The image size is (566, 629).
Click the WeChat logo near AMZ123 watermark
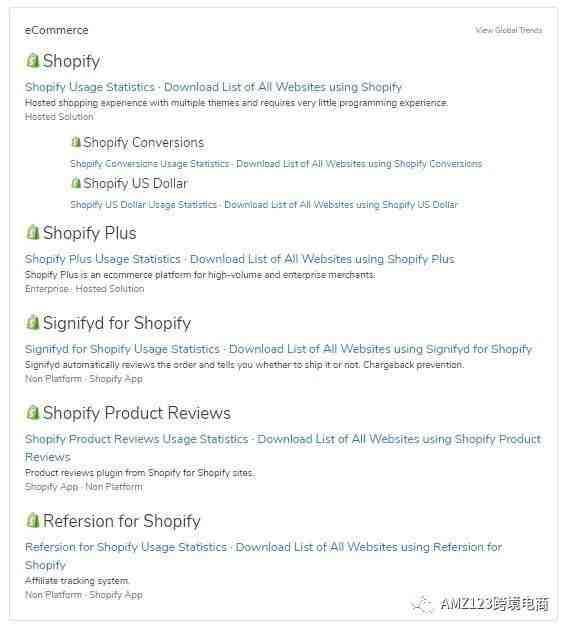pyautogui.click(x=422, y=604)
